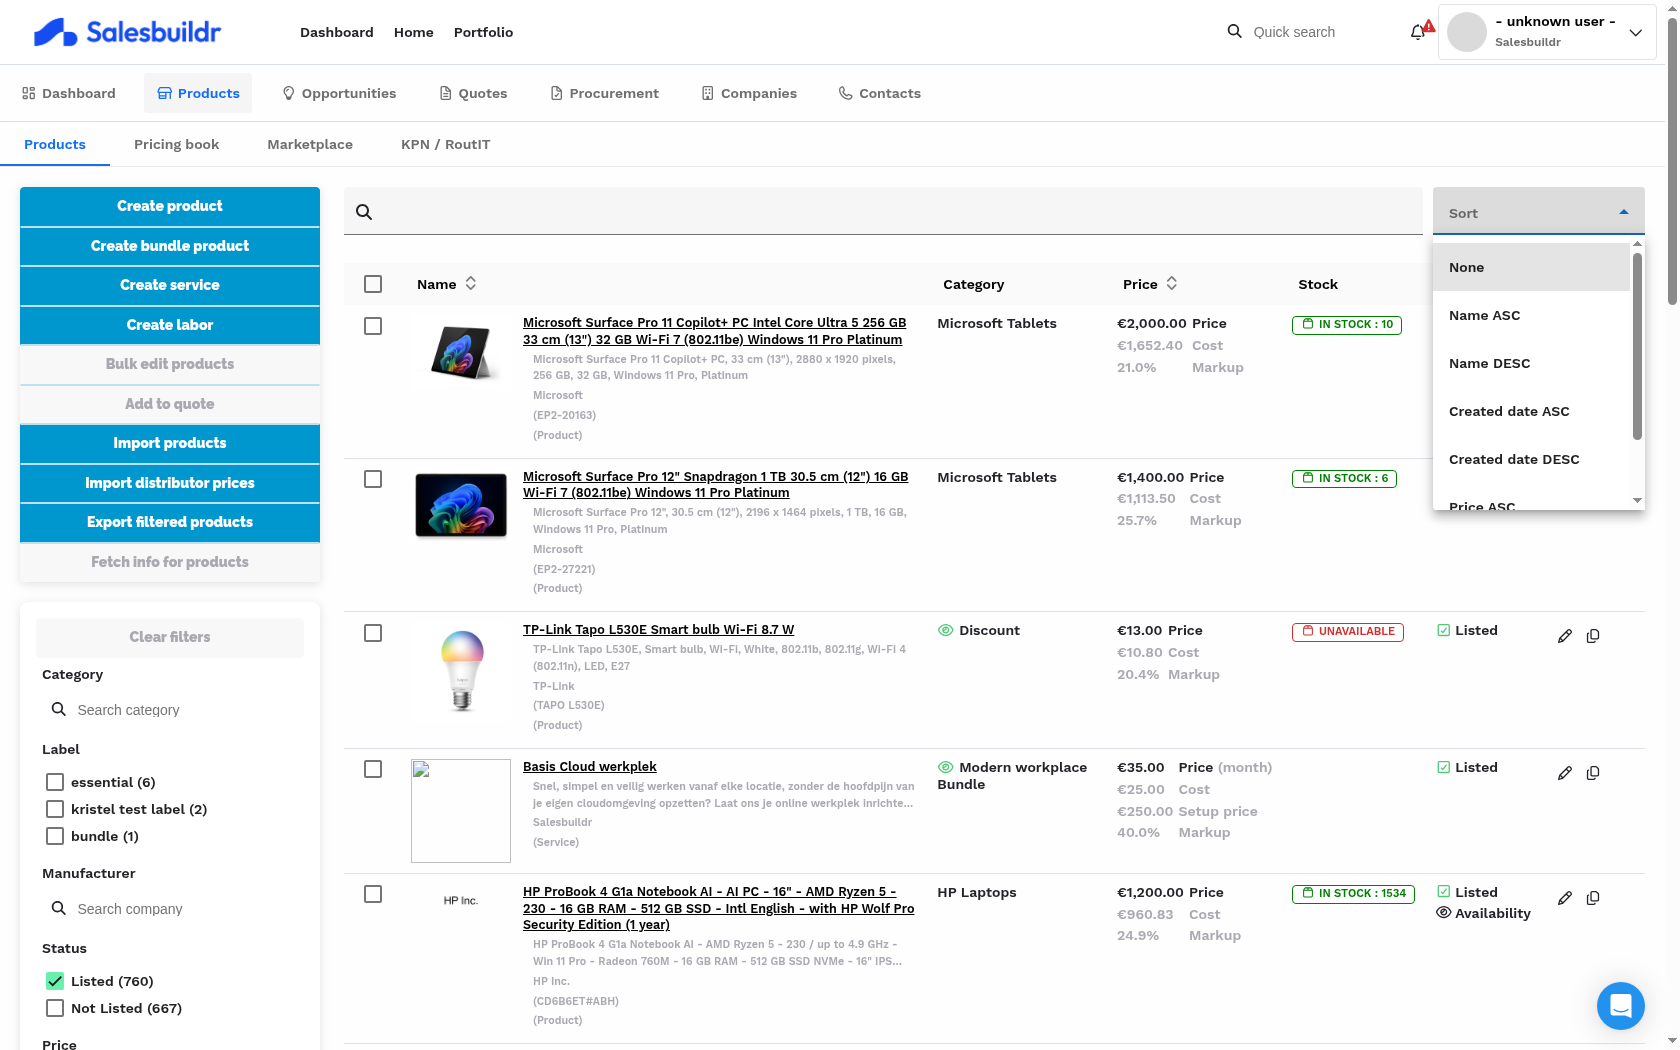1680x1050 pixels.
Task: Click the Listed check icon on TP-Link row
Action: (1443, 630)
